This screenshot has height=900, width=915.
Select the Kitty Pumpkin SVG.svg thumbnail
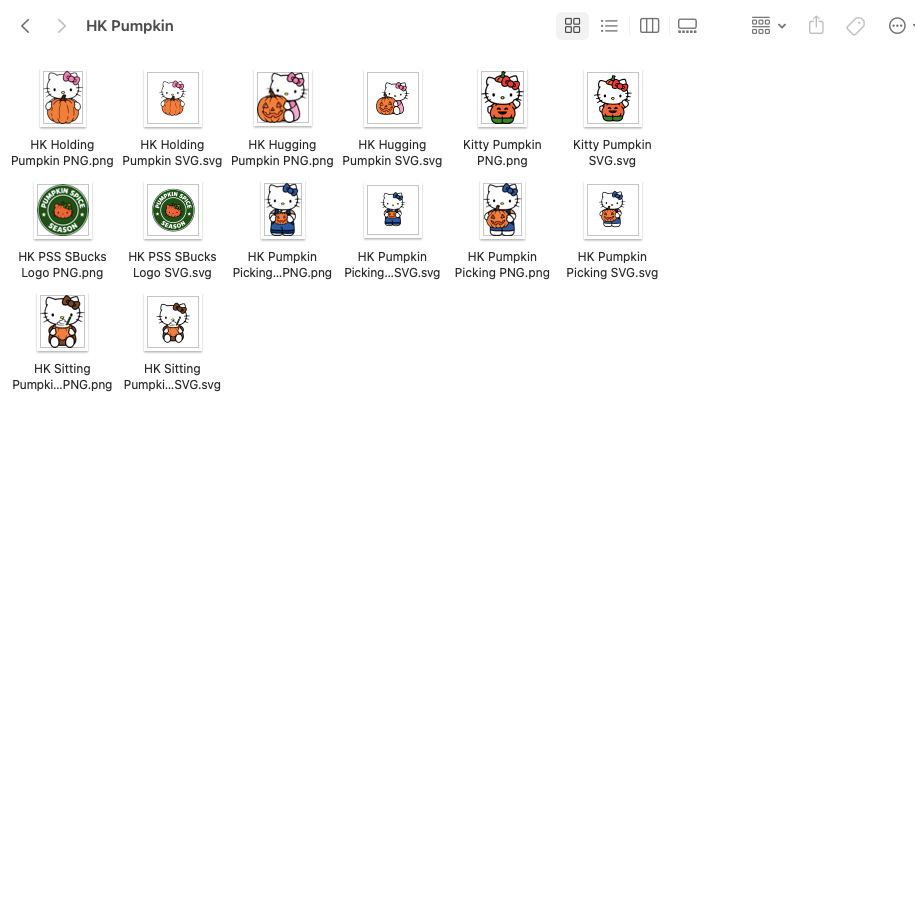pyautogui.click(x=613, y=98)
